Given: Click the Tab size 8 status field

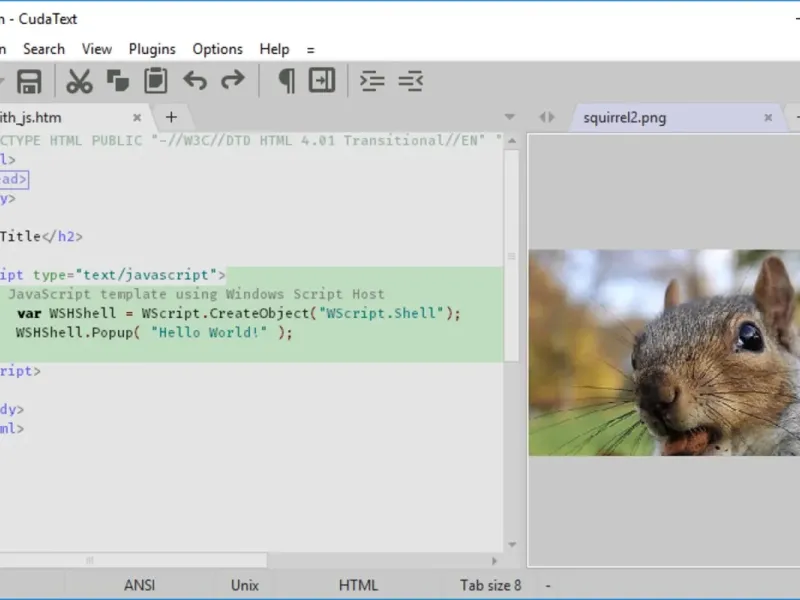Looking at the screenshot, I should 490,585.
